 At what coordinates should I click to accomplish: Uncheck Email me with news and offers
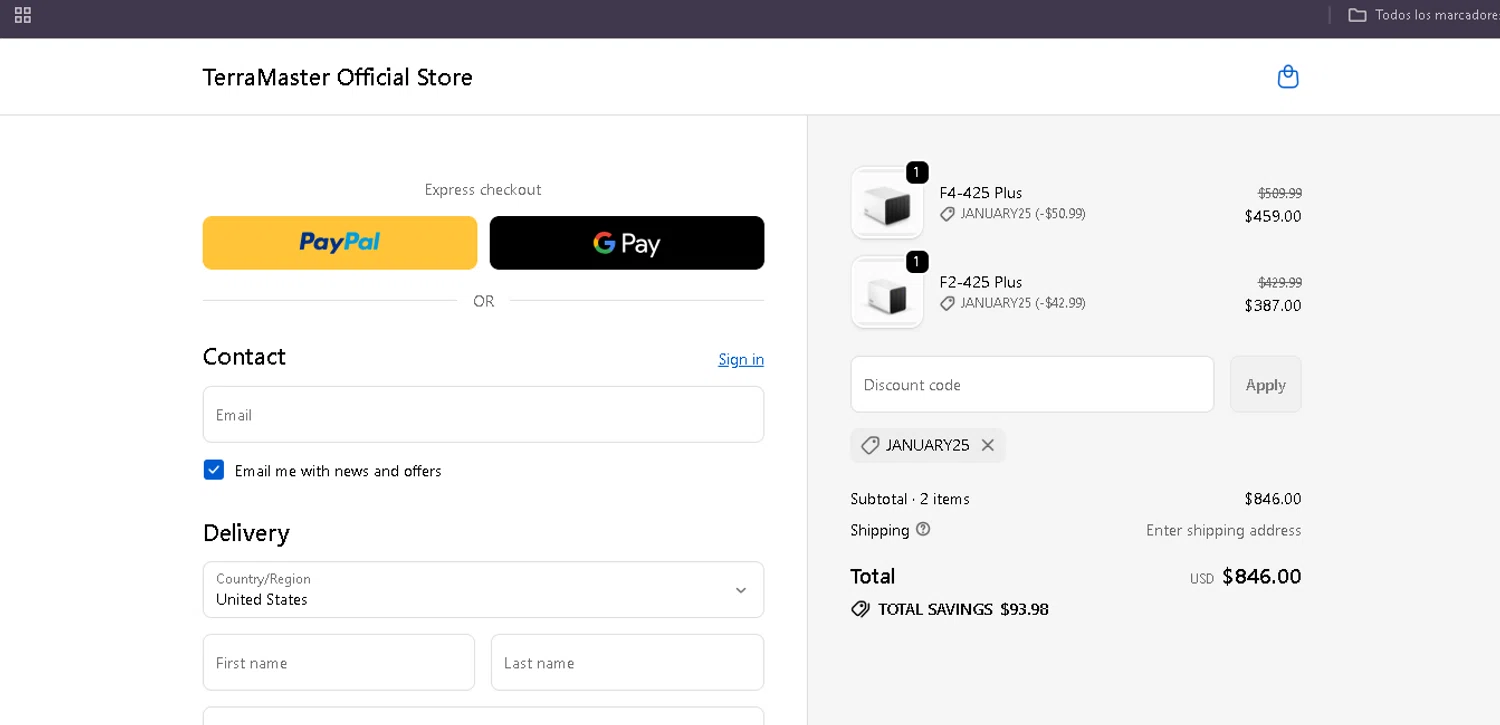point(214,470)
